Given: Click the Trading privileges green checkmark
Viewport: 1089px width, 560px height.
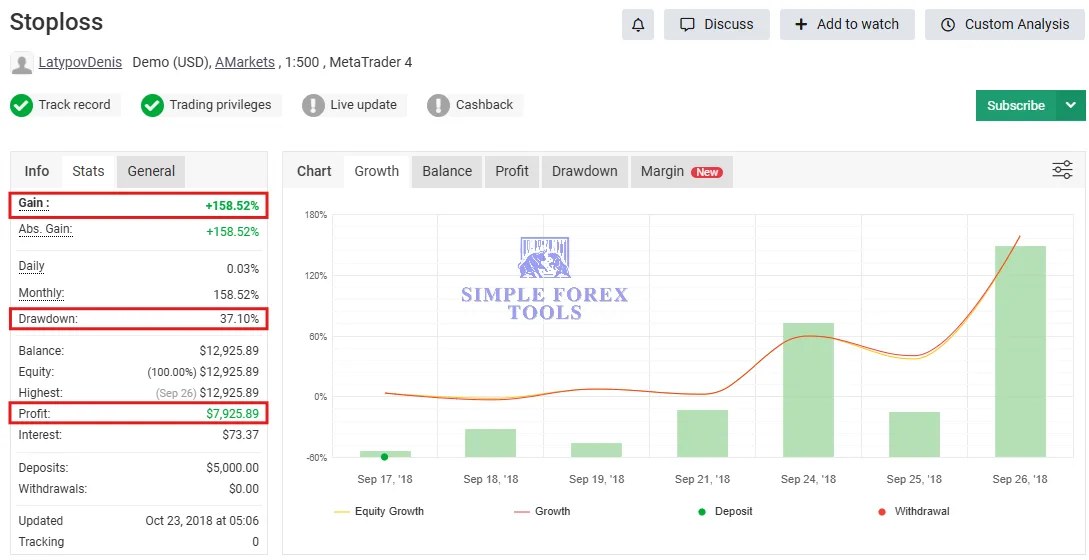Looking at the screenshot, I should (x=152, y=105).
